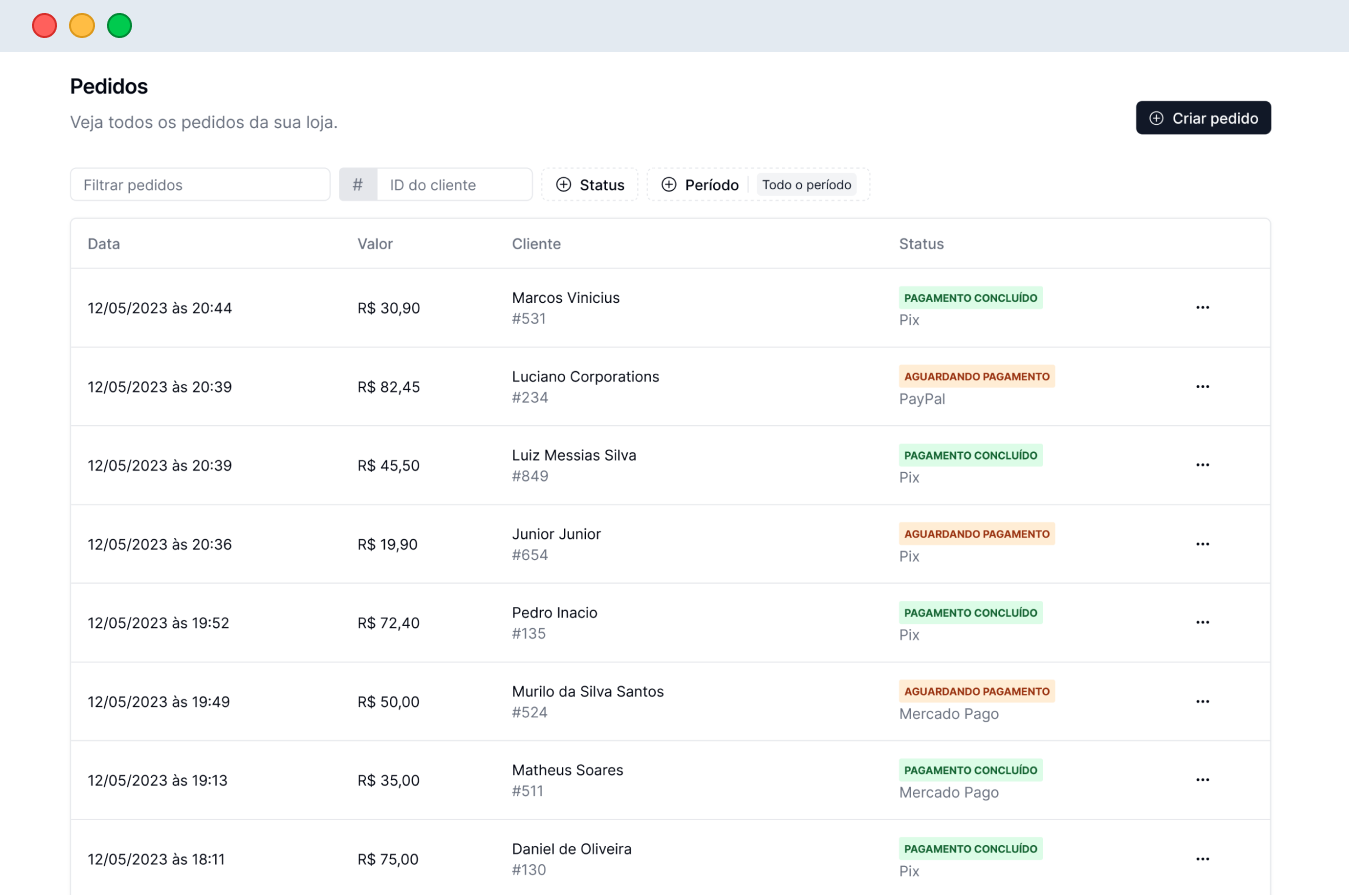The width and height of the screenshot is (1349, 895).
Task: Click the Pedidos page heading
Action: click(x=109, y=86)
